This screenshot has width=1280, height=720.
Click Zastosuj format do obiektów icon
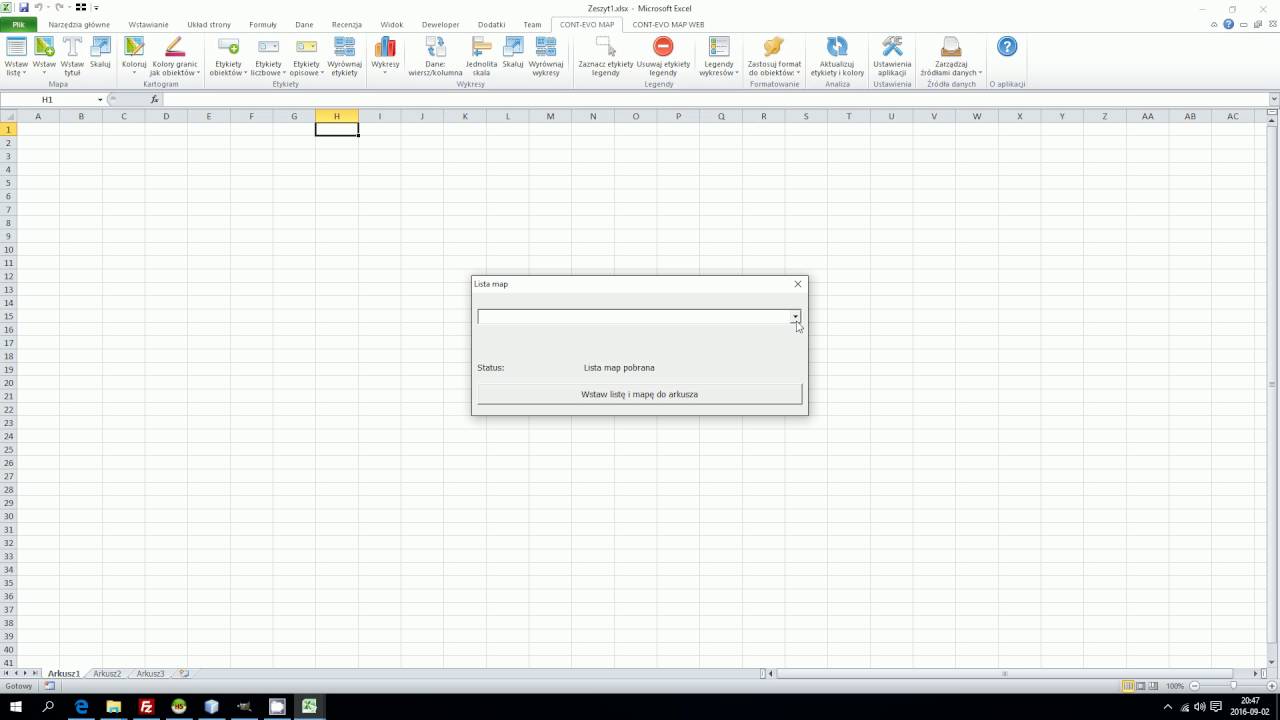click(774, 56)
